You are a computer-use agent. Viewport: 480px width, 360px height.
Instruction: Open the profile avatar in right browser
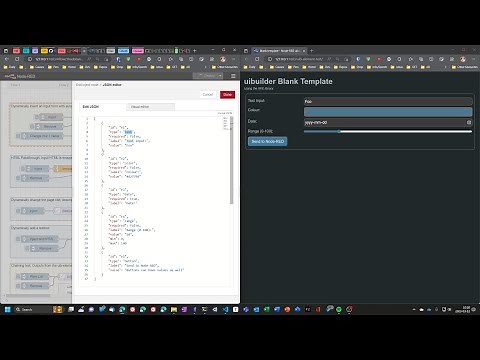point(463,59)
